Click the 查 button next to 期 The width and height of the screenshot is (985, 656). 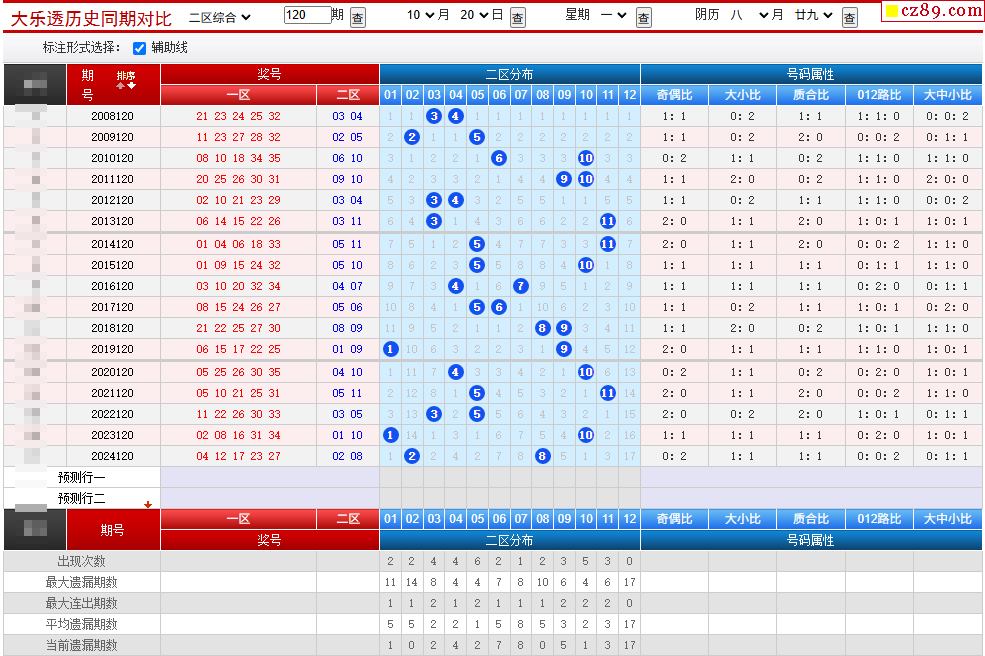point(358,18)
